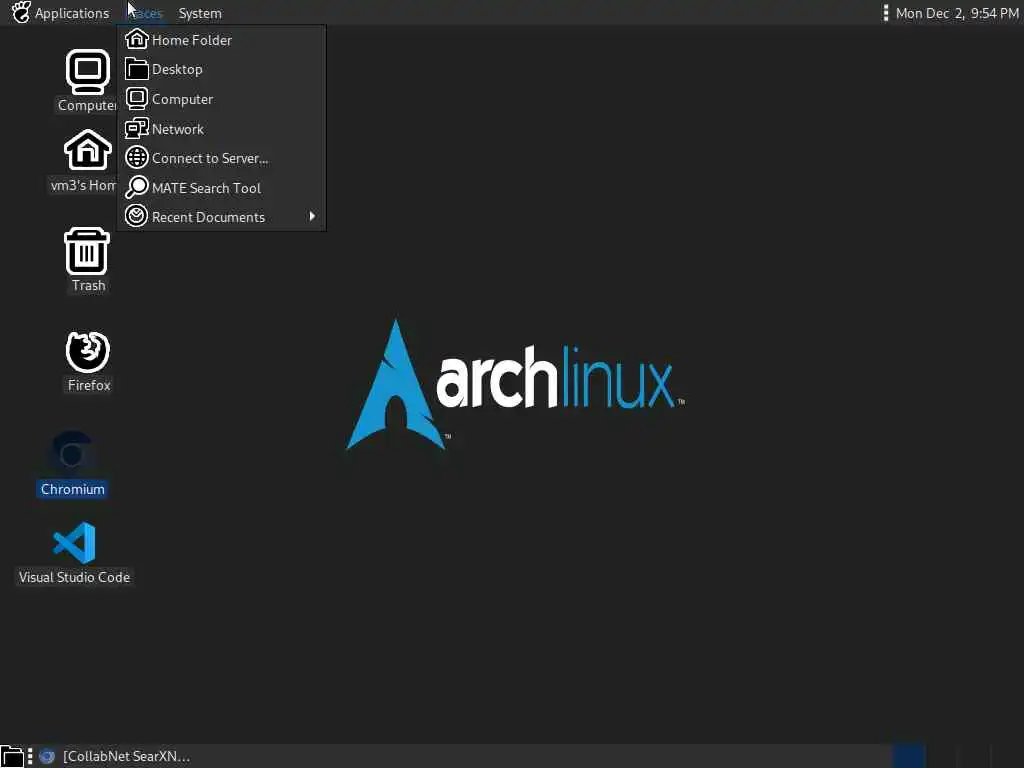Viewport: 1024px width, 768px height.
Task: Select Computer entry in Places menu
Action: coord(221,99)
